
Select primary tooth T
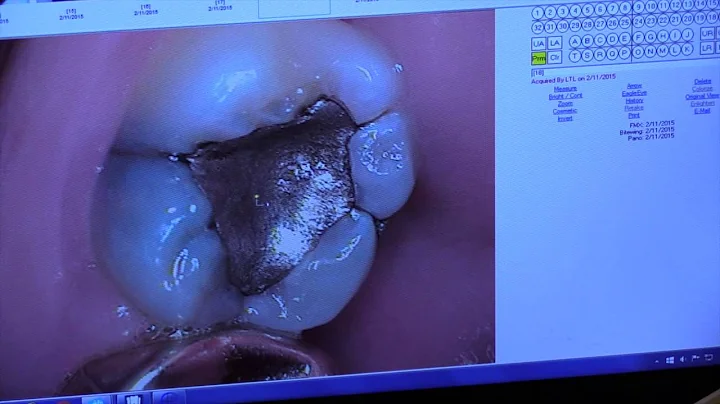tap(574, 56)
